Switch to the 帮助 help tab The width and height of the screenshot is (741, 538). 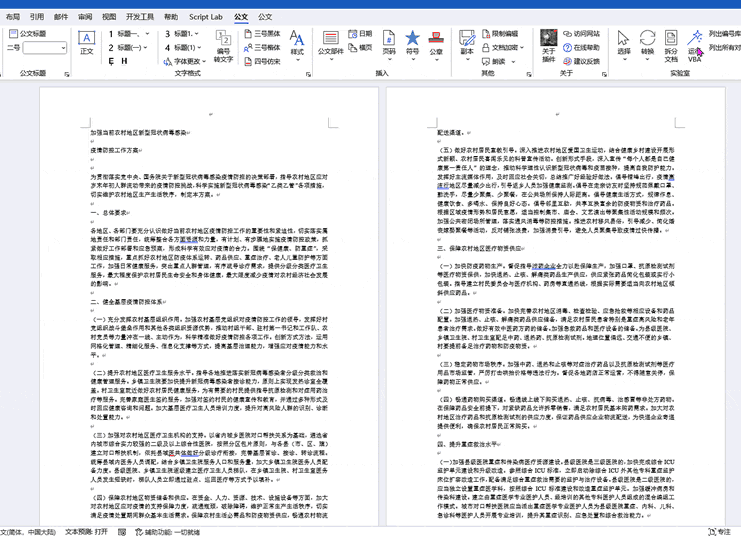(171, 17)
